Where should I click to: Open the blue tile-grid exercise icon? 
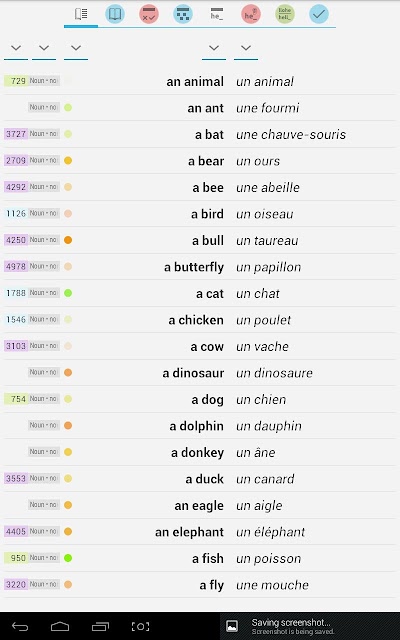click(183, 14)
